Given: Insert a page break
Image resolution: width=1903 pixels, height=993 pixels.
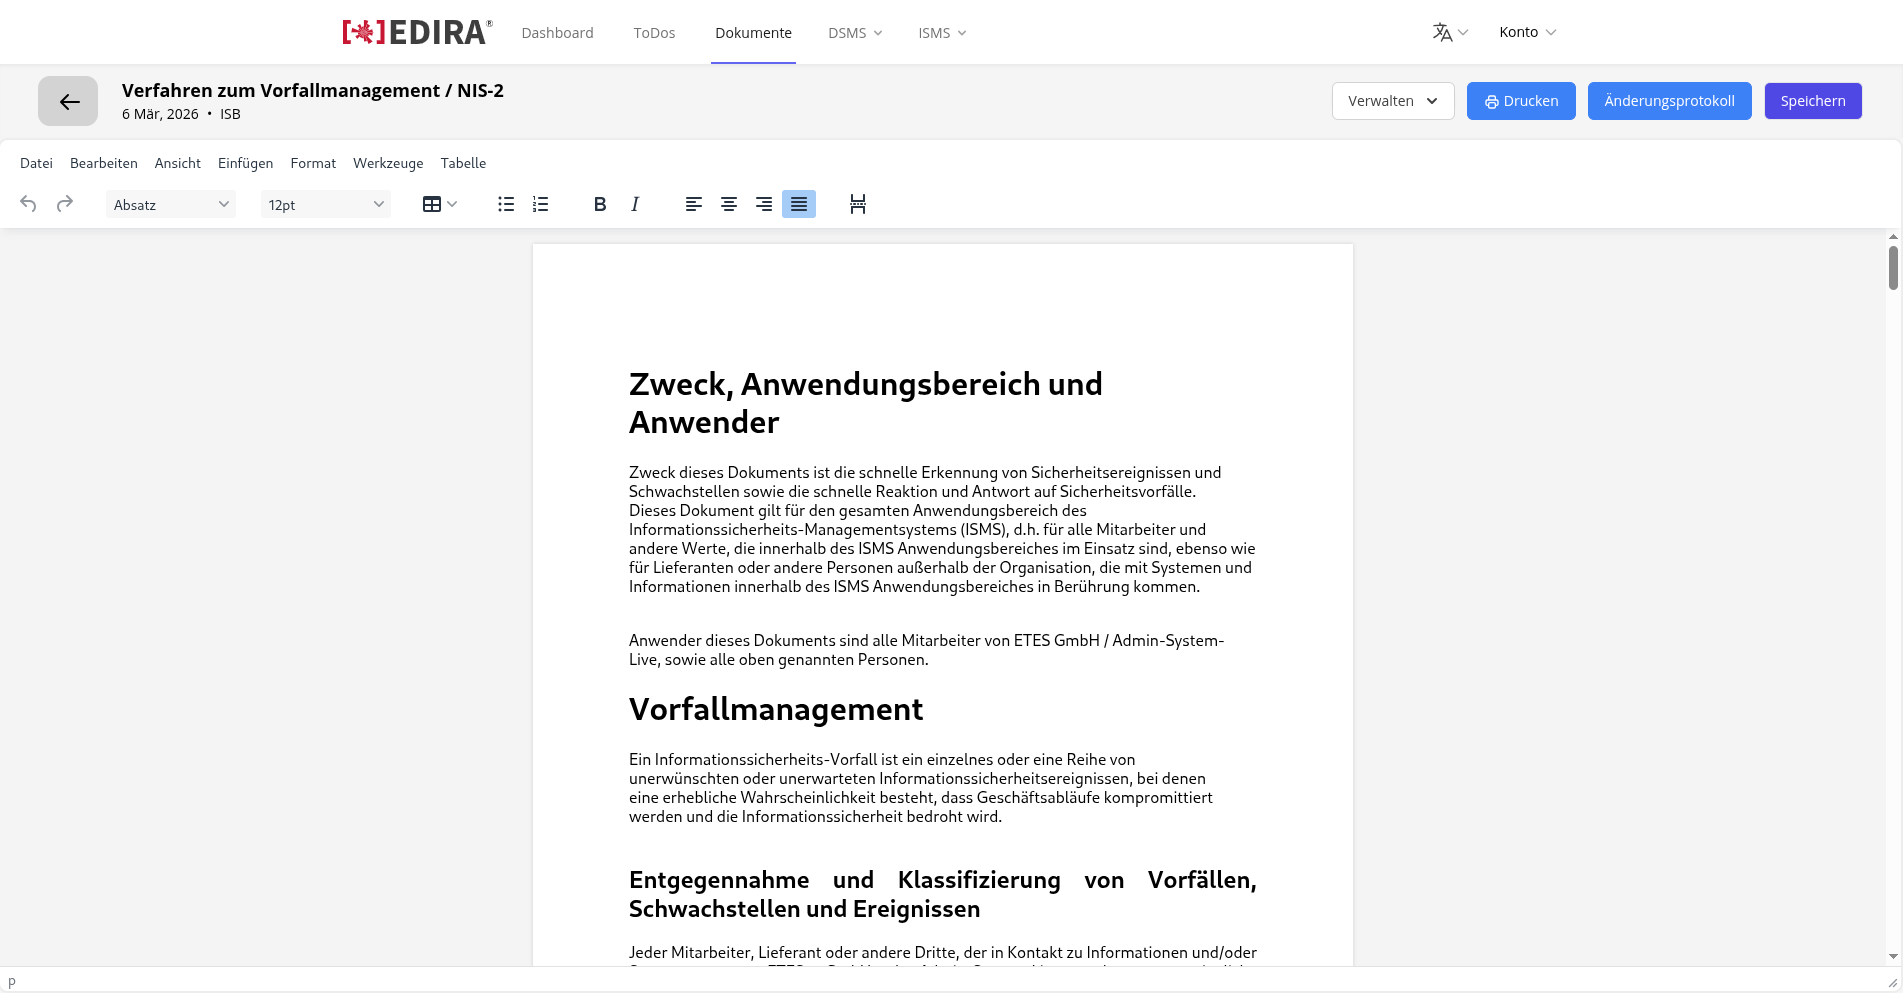Looking at the screenshot, I should [x=858, y=204].
